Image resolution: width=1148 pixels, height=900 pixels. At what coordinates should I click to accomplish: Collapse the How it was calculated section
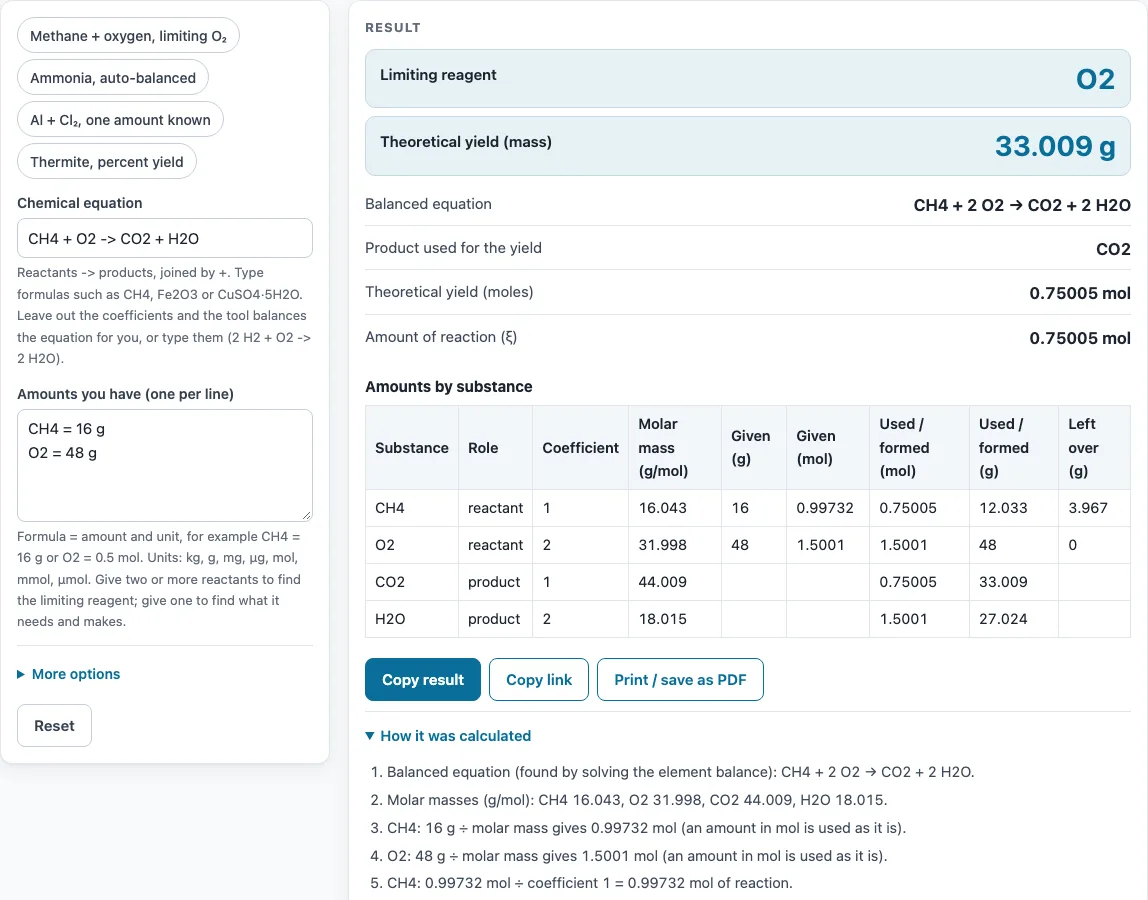(448, 736)
